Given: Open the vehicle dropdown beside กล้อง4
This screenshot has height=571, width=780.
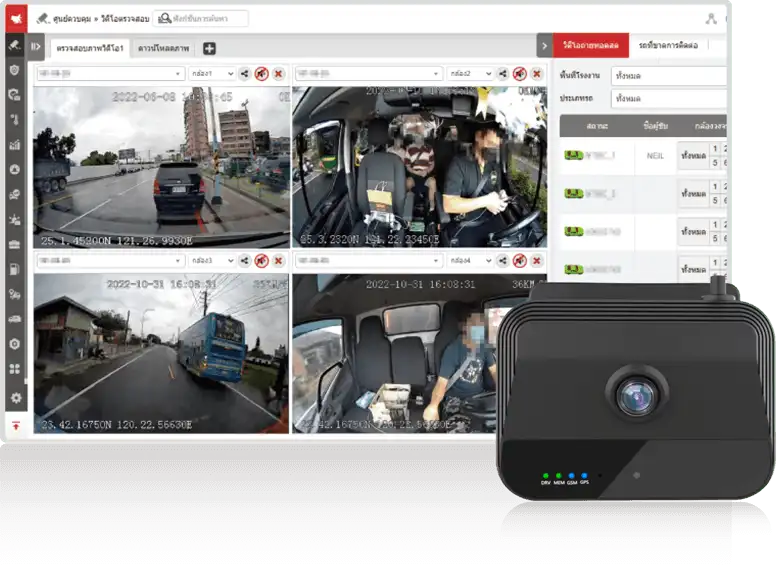Looking at the screenshot, I should click(368, 261).
